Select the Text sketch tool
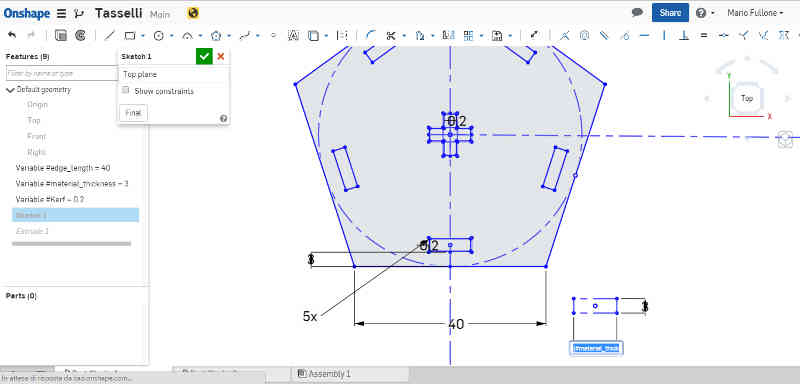The height and width of the screenshot is (384, 800). point(293,36)
